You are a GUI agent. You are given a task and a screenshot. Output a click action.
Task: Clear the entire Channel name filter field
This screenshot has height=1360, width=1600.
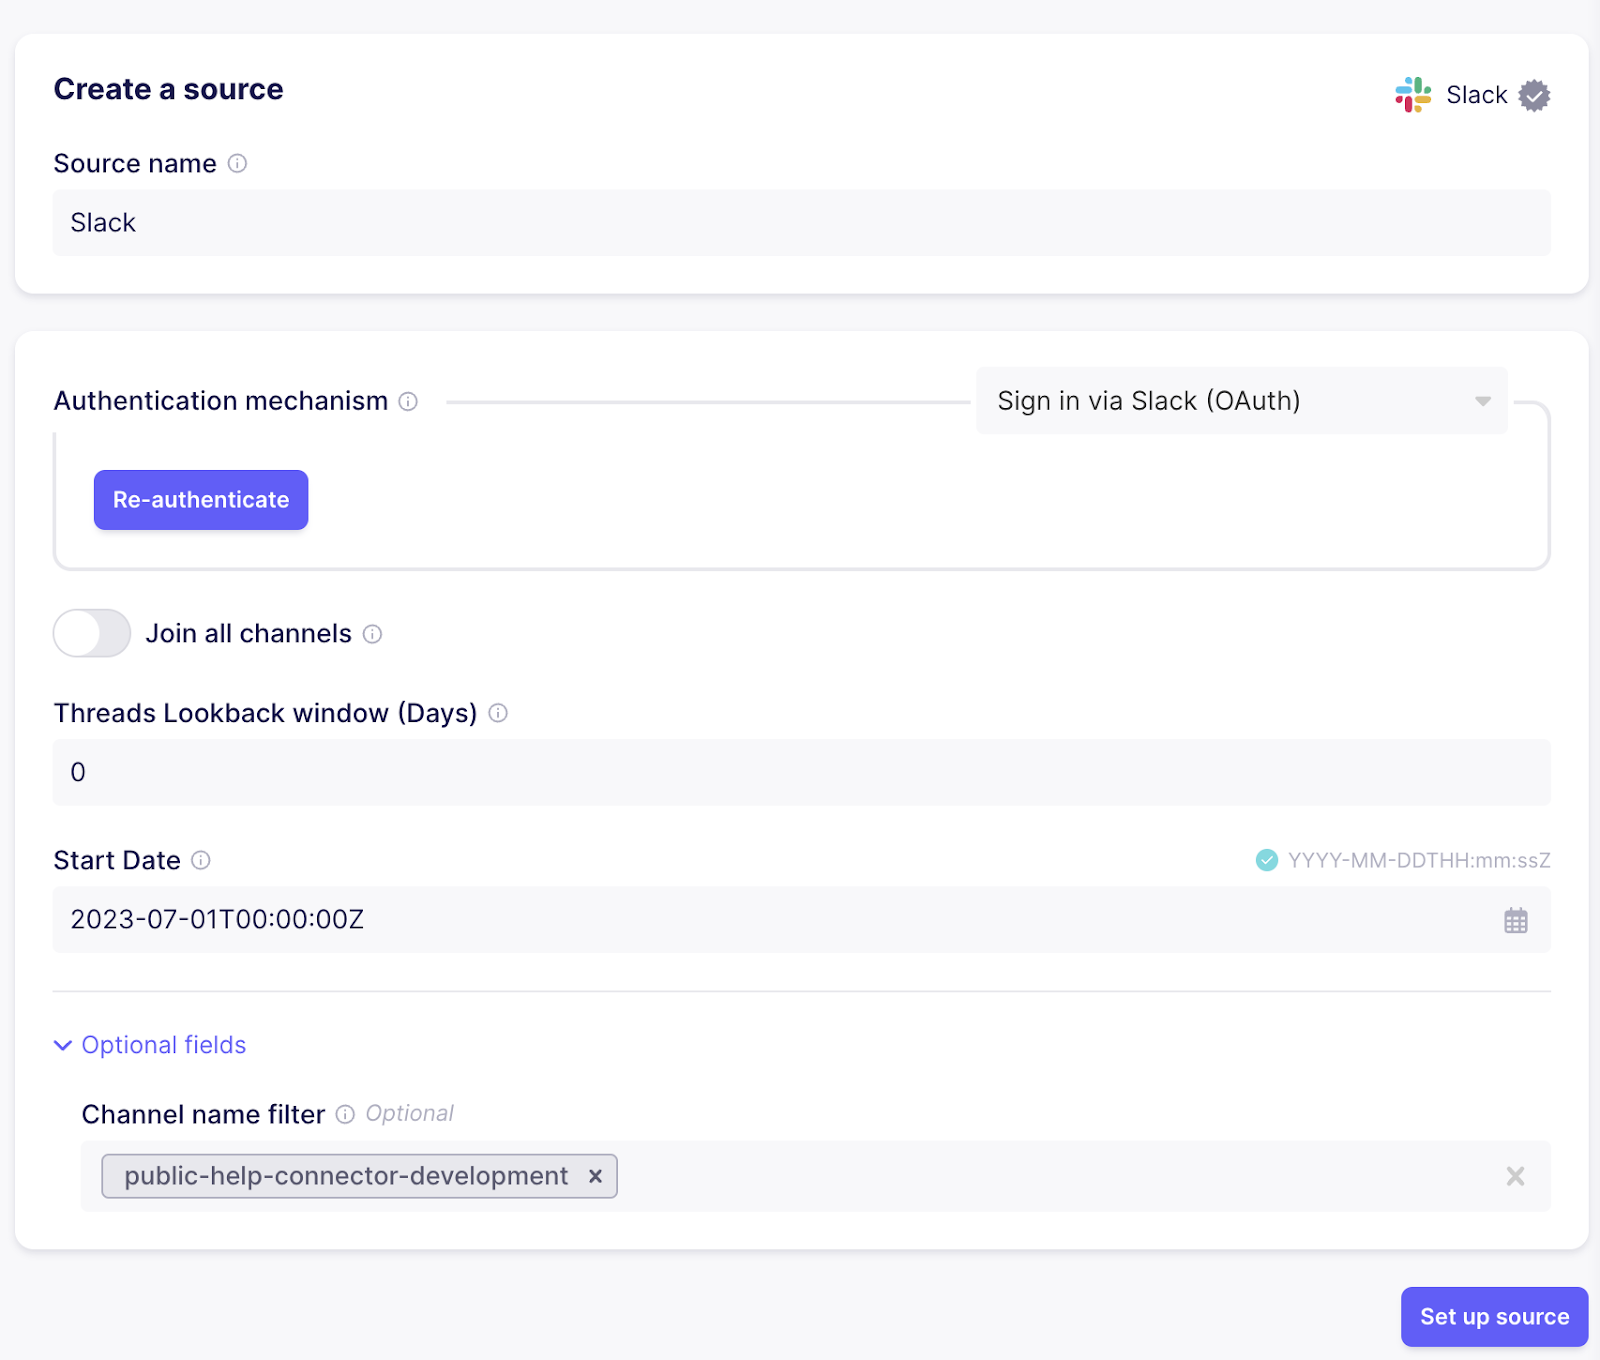[1516, 1177]
